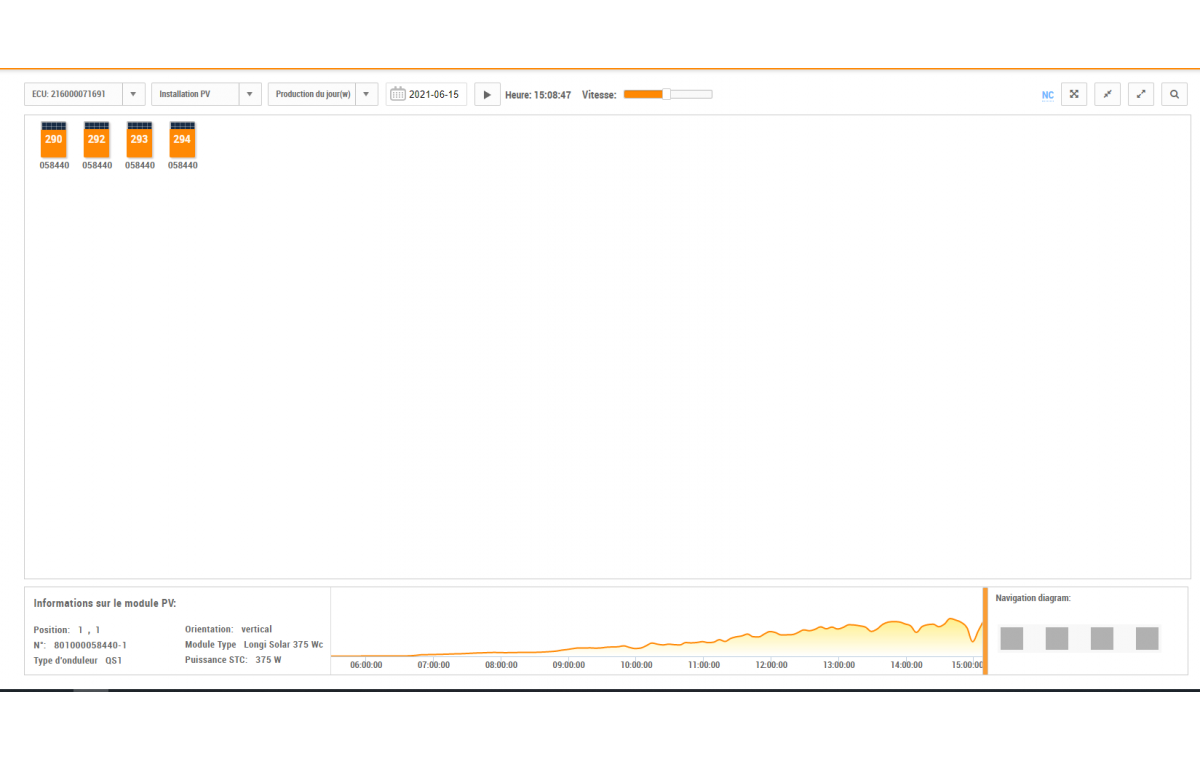
Task: Click the fit-to-screen arrows icon
Action: 1074,94
